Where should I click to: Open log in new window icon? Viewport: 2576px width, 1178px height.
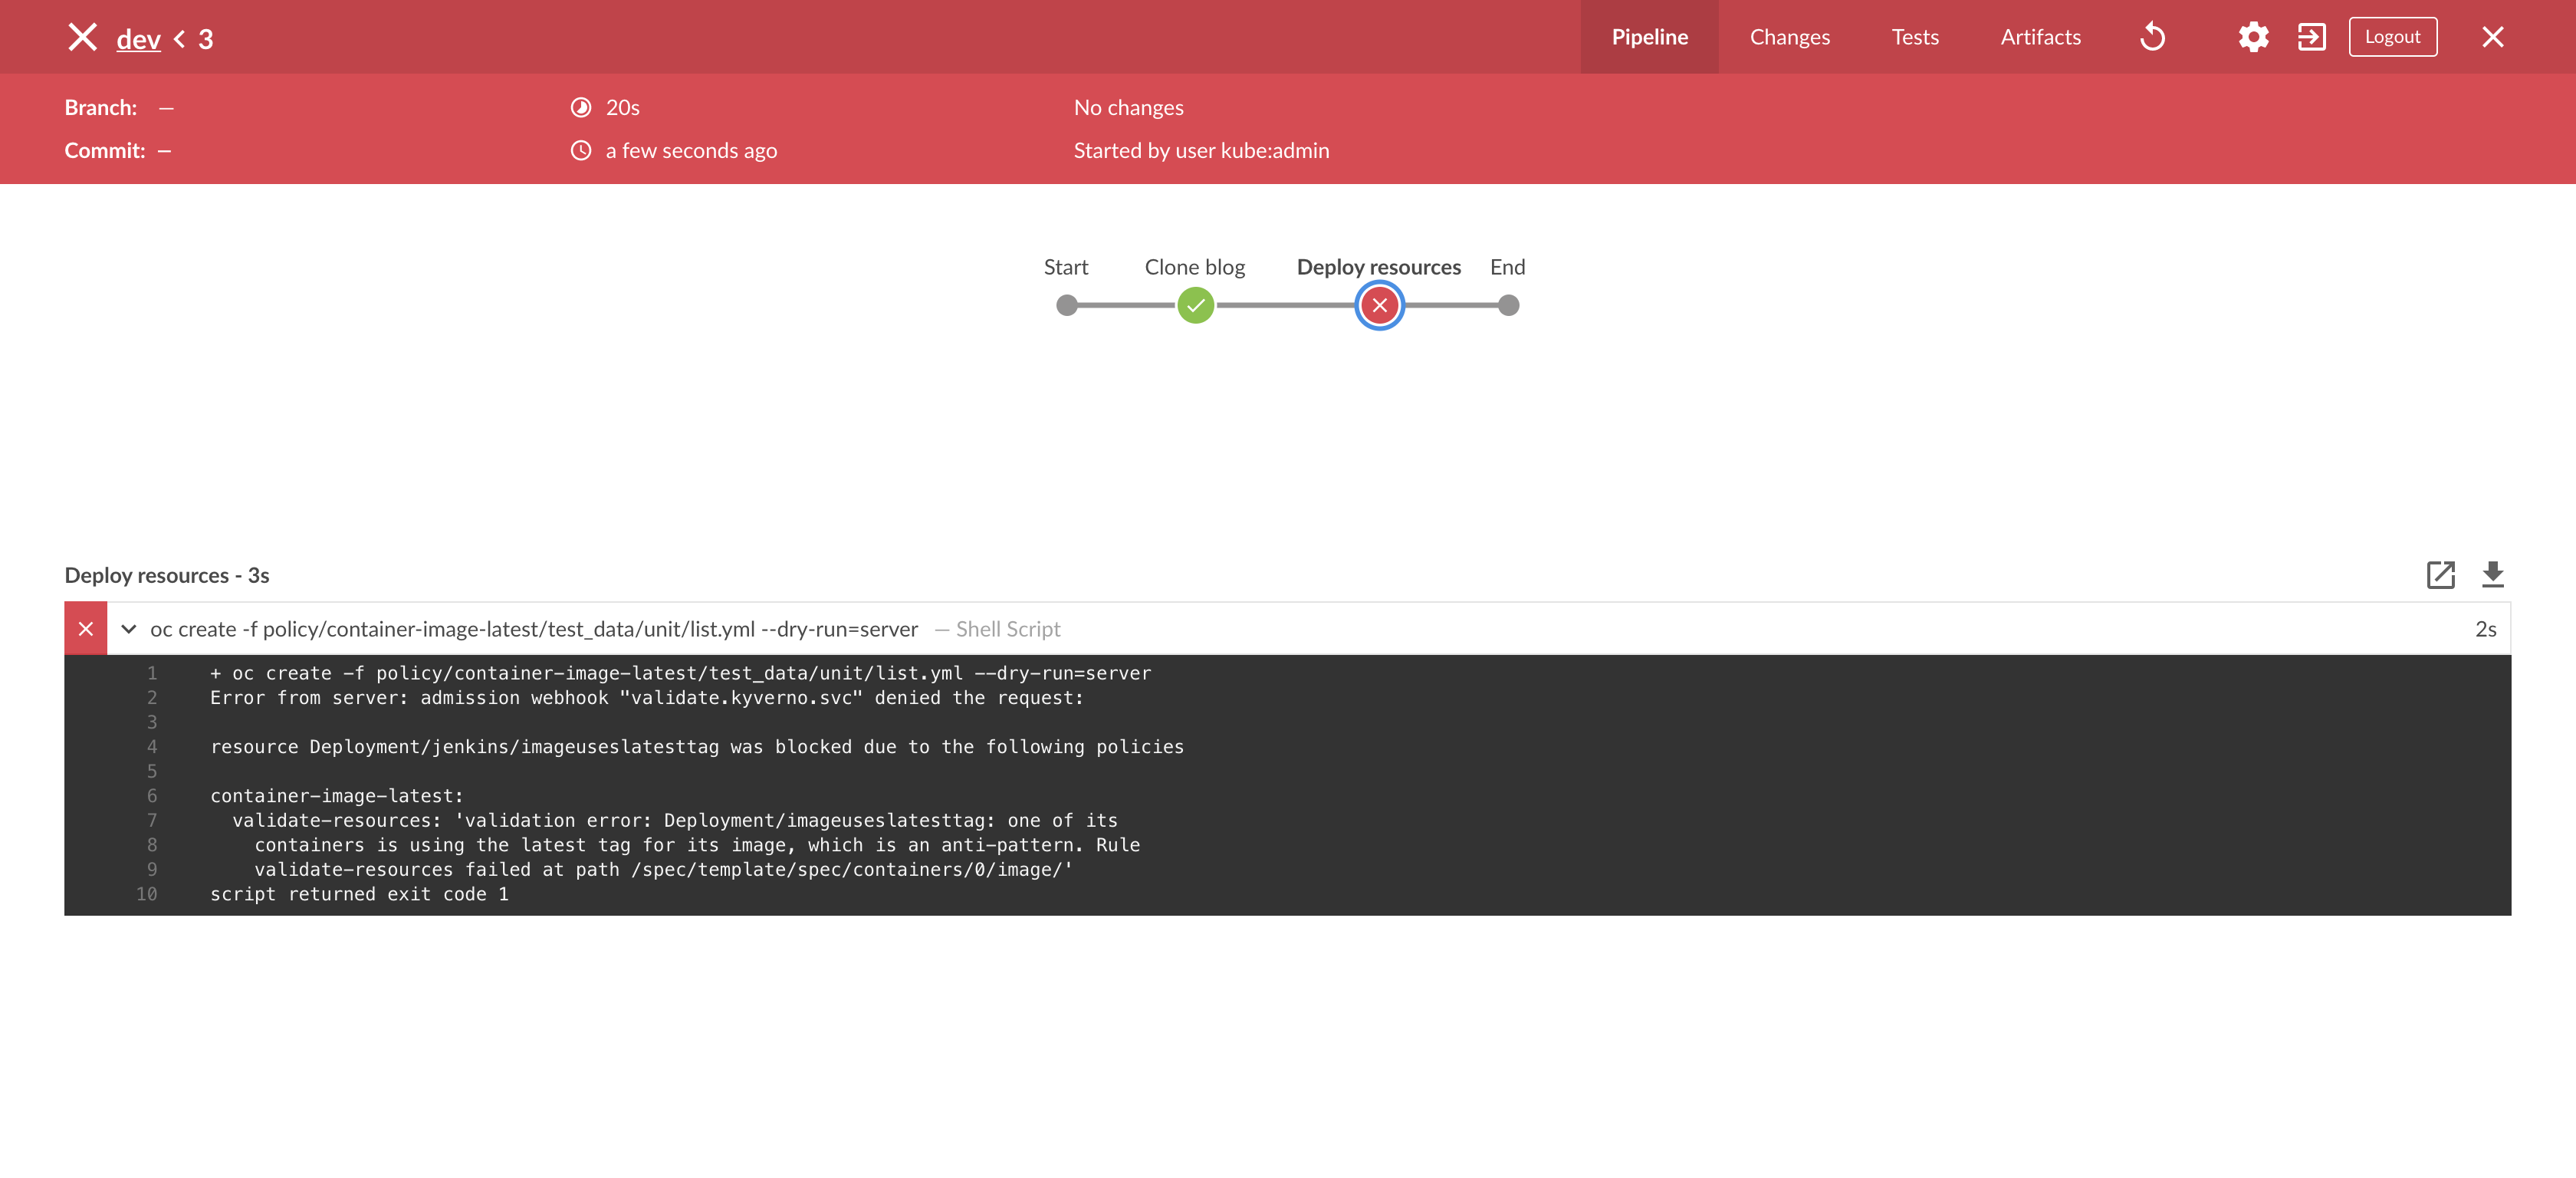2440,574
